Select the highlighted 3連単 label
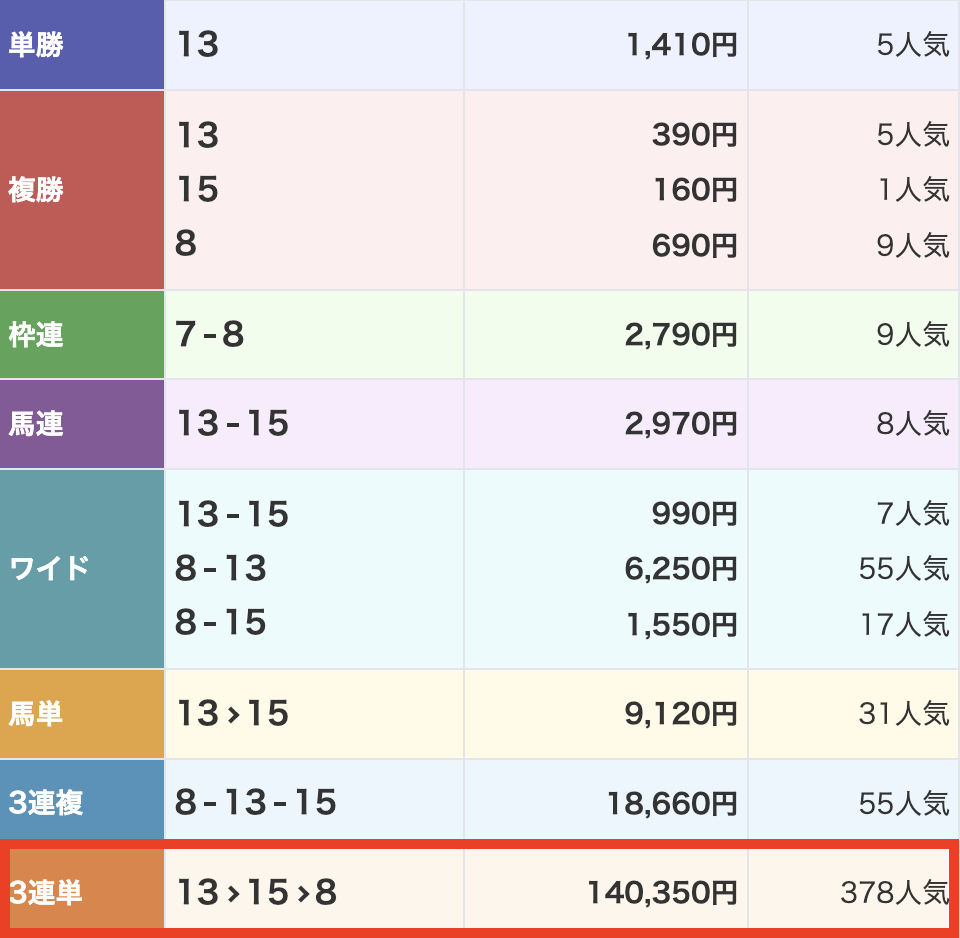The height and width of the screenshot is (938, 960). [46, 892]
